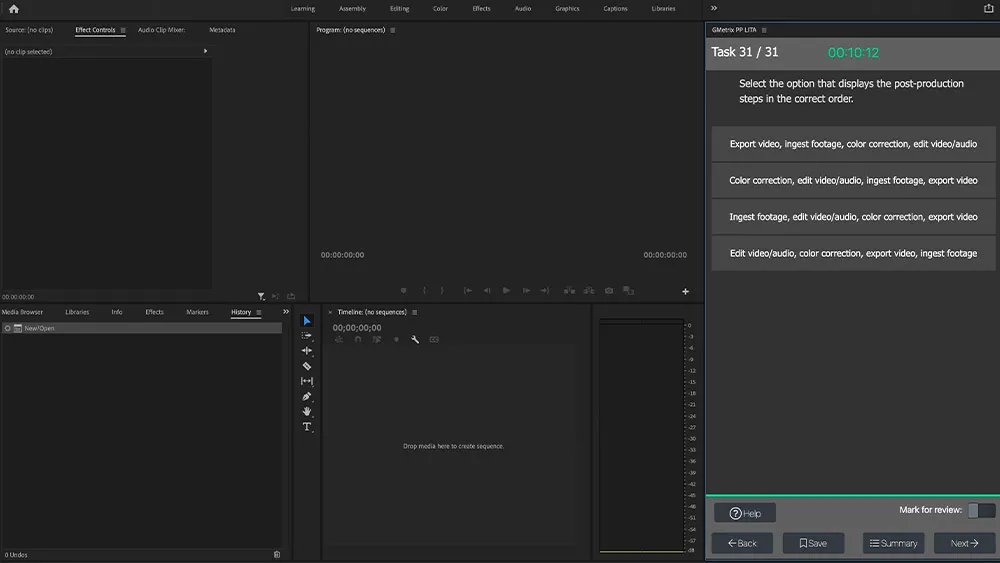Select the Razor tool
The width and height of the screenshot is (1000, 563).
point(307,366)
